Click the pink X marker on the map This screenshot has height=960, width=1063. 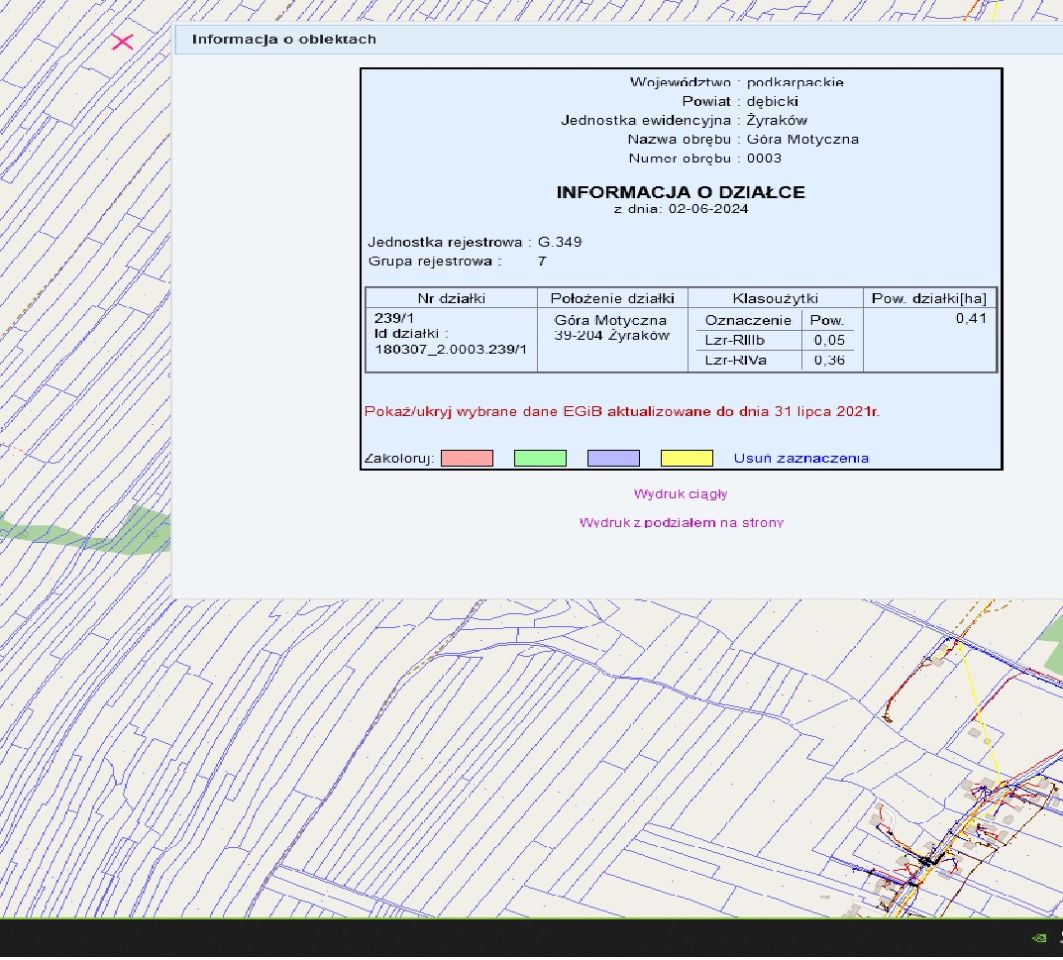pyautogui.click(x=122, y=42)
